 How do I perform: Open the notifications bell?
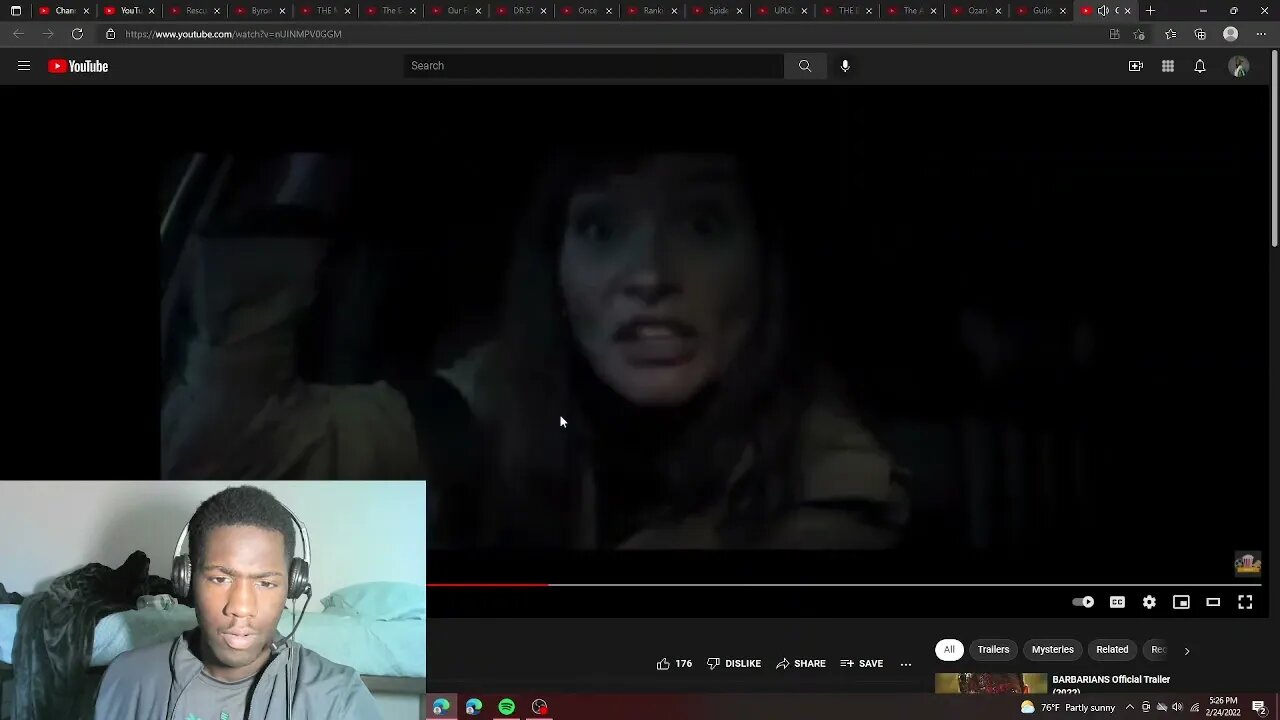click(x=1200, y=66)
